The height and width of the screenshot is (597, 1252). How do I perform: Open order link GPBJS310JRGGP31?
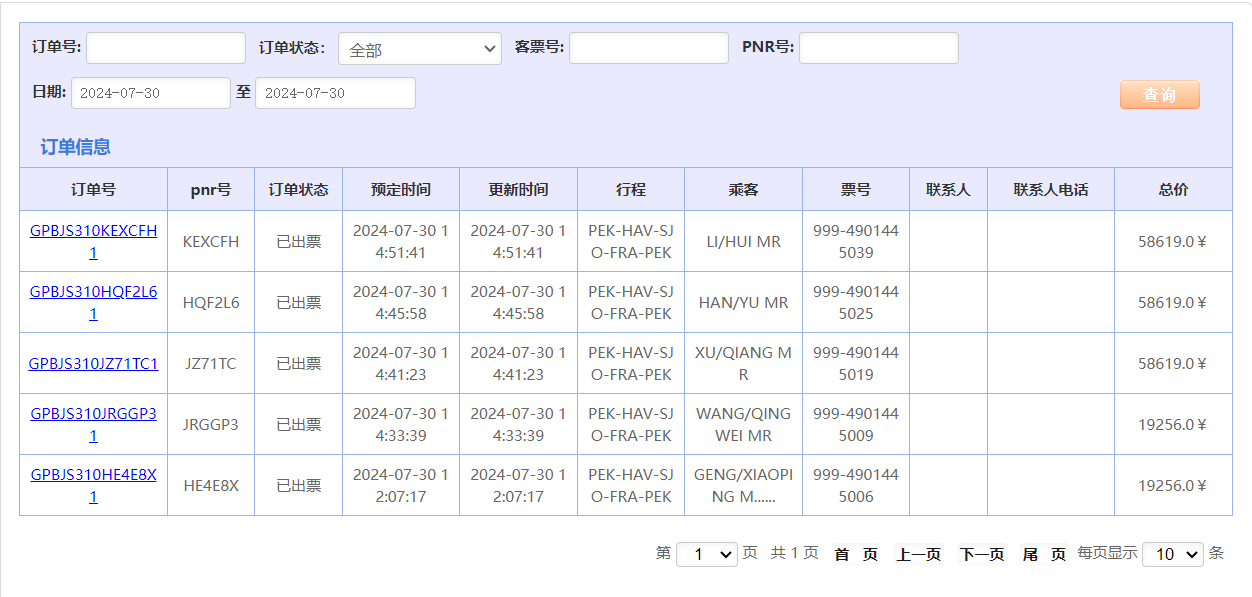coord(93,414)
